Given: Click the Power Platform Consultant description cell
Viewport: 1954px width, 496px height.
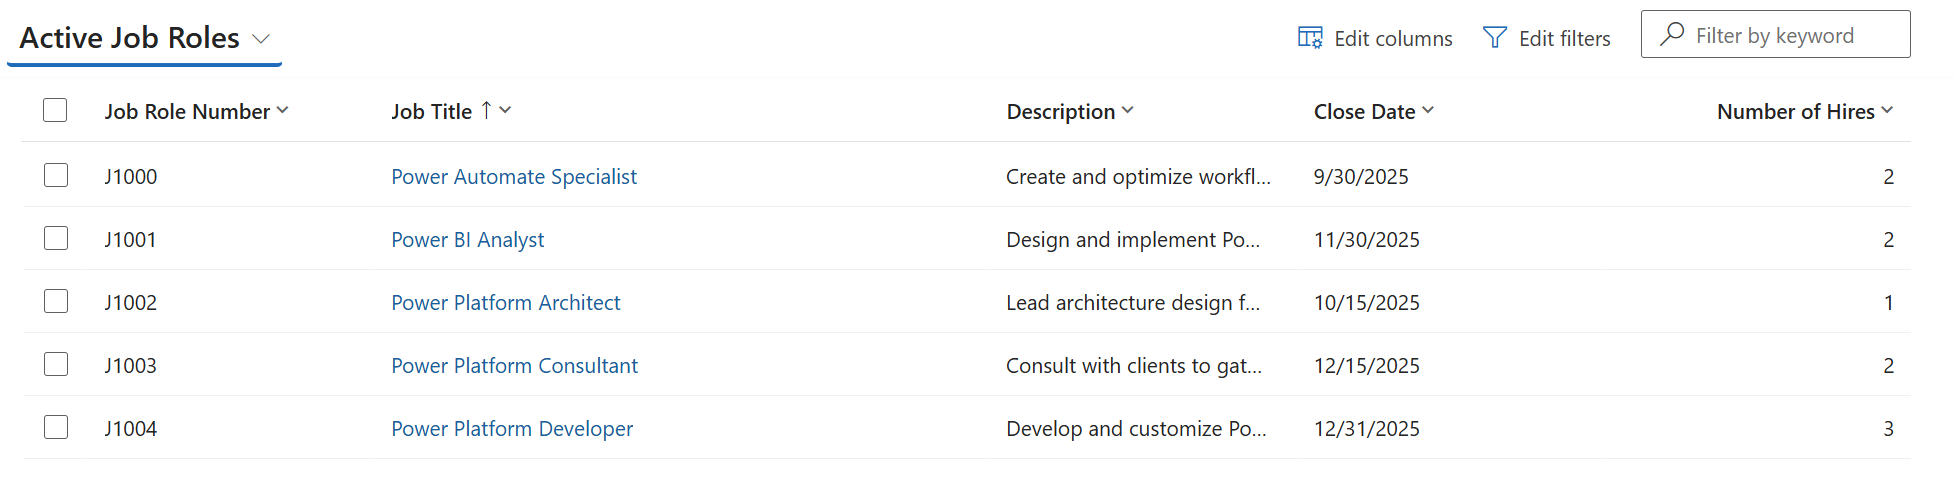Looking at the screenshot, I should pyautogui.click(x=1133, y=366).
